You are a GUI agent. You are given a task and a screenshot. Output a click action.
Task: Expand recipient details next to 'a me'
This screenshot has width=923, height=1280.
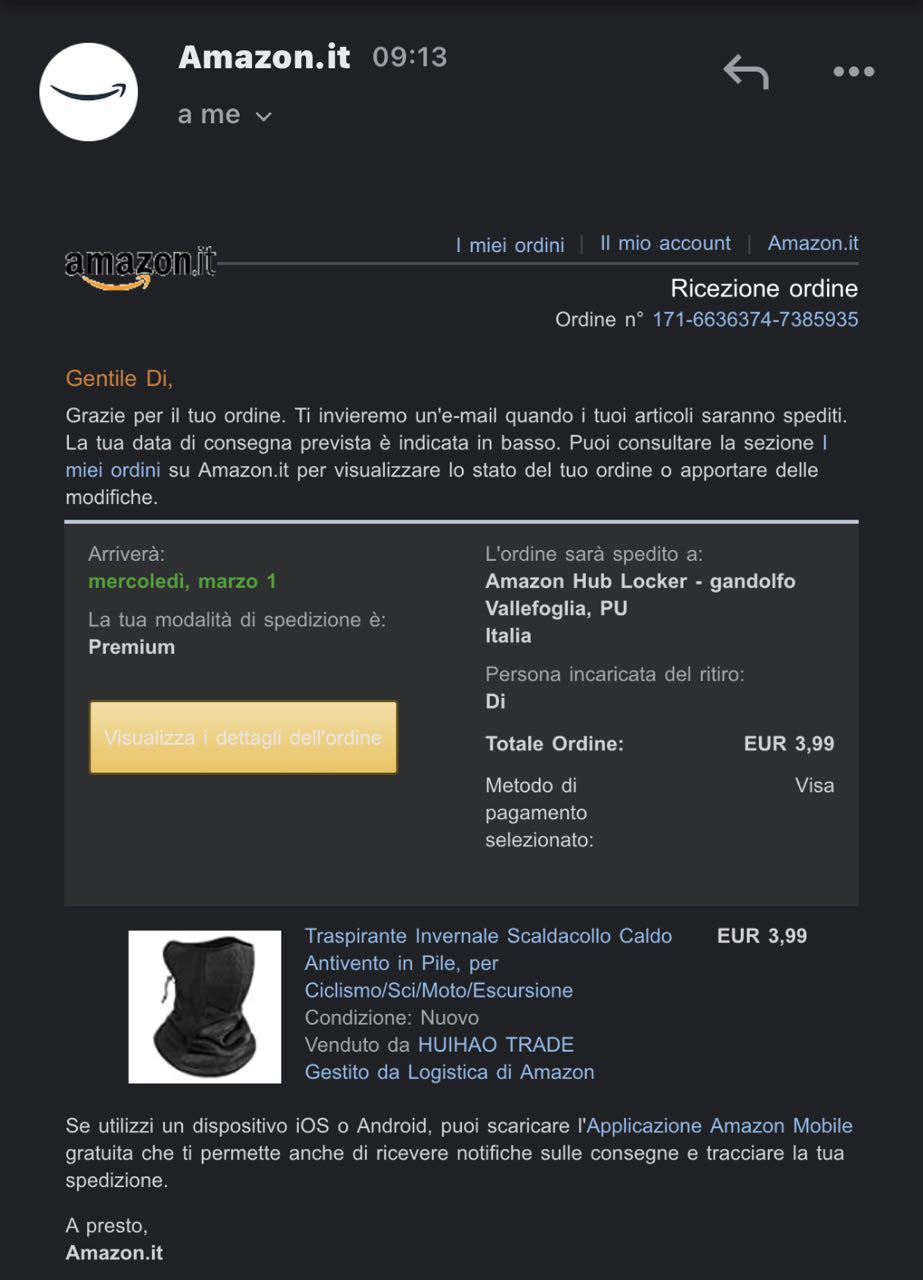pyautogui.click(x=264, y=117)
